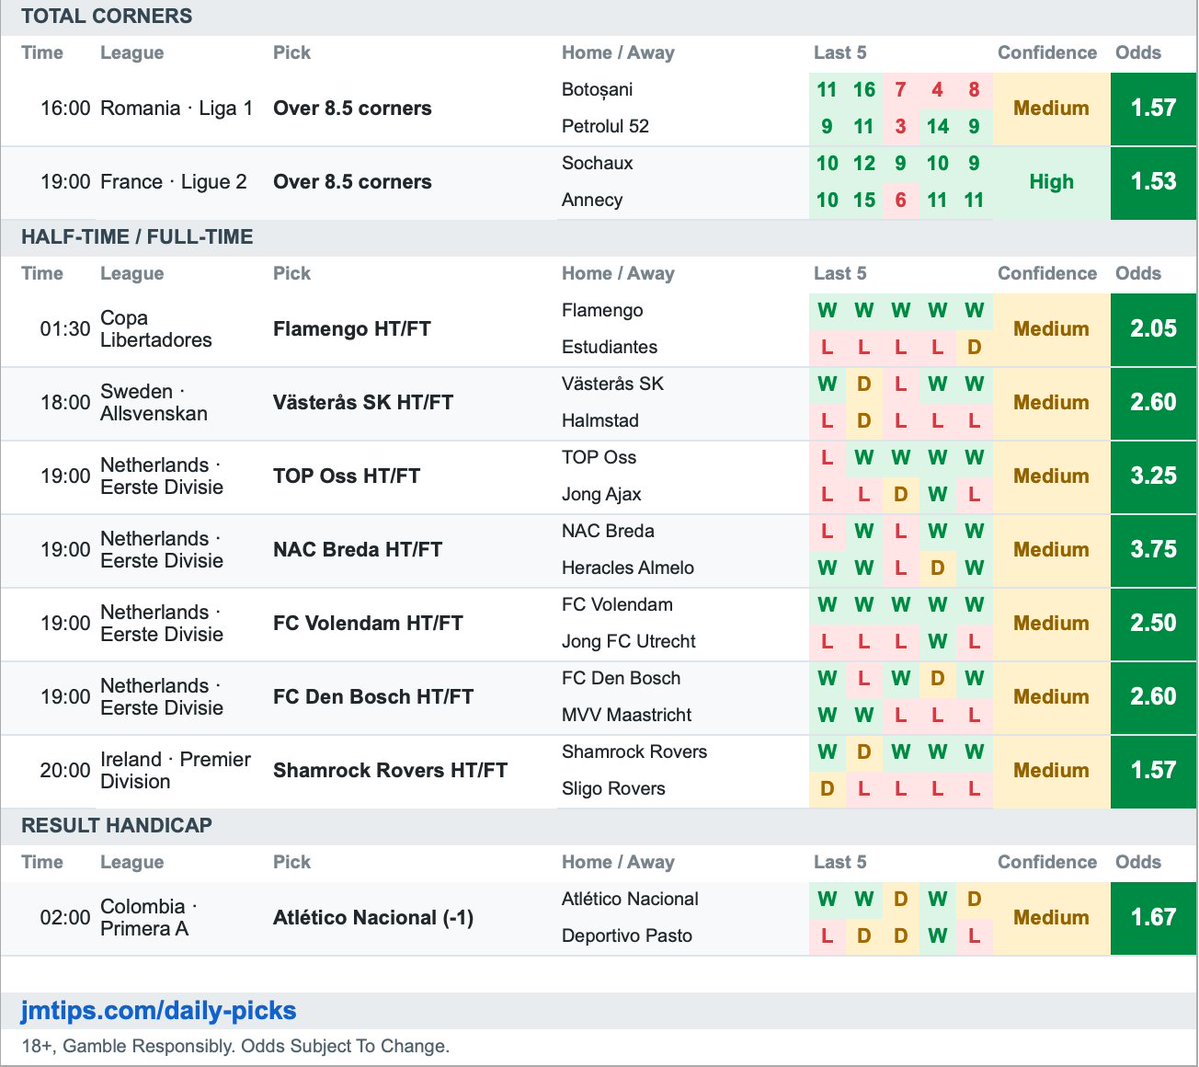Screen dimensions: 1199x1067
Task: Click the Sweden · Allsvenskan league name
Action: (154, 402)
